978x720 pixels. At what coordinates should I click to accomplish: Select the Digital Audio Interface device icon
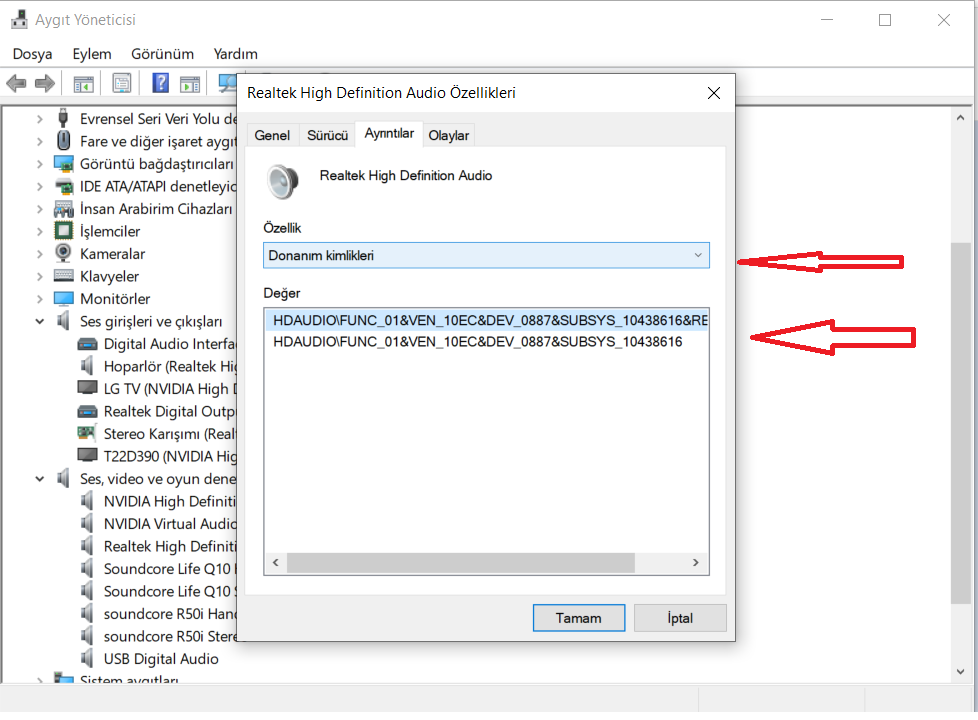coord(87,344)
